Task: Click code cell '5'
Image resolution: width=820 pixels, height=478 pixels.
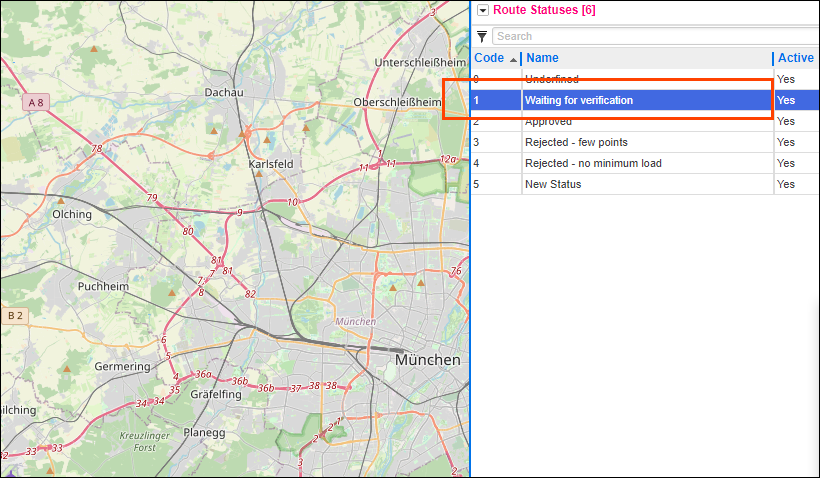Action: tap(476, 184)
